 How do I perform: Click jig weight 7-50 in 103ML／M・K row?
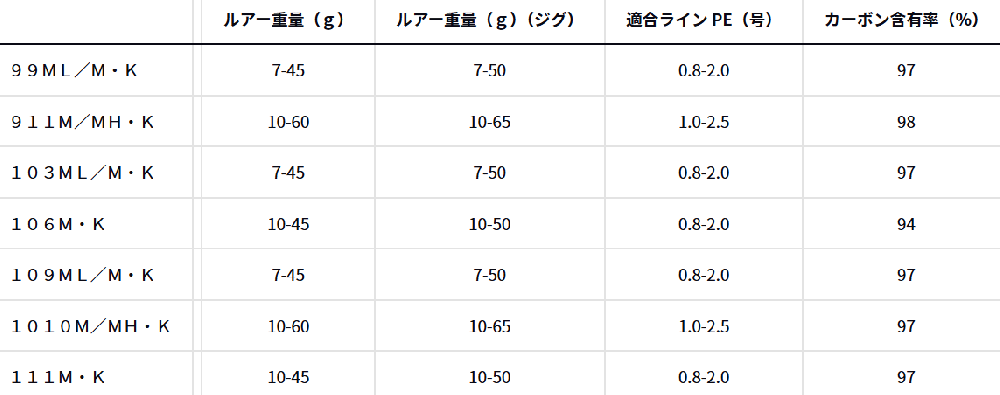point(489,173)
